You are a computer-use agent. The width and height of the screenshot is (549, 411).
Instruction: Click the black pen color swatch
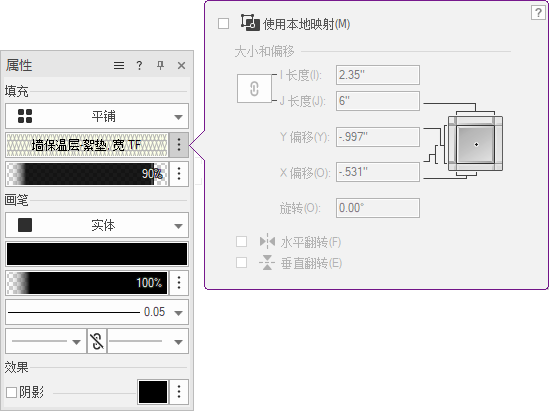point(97,254)
